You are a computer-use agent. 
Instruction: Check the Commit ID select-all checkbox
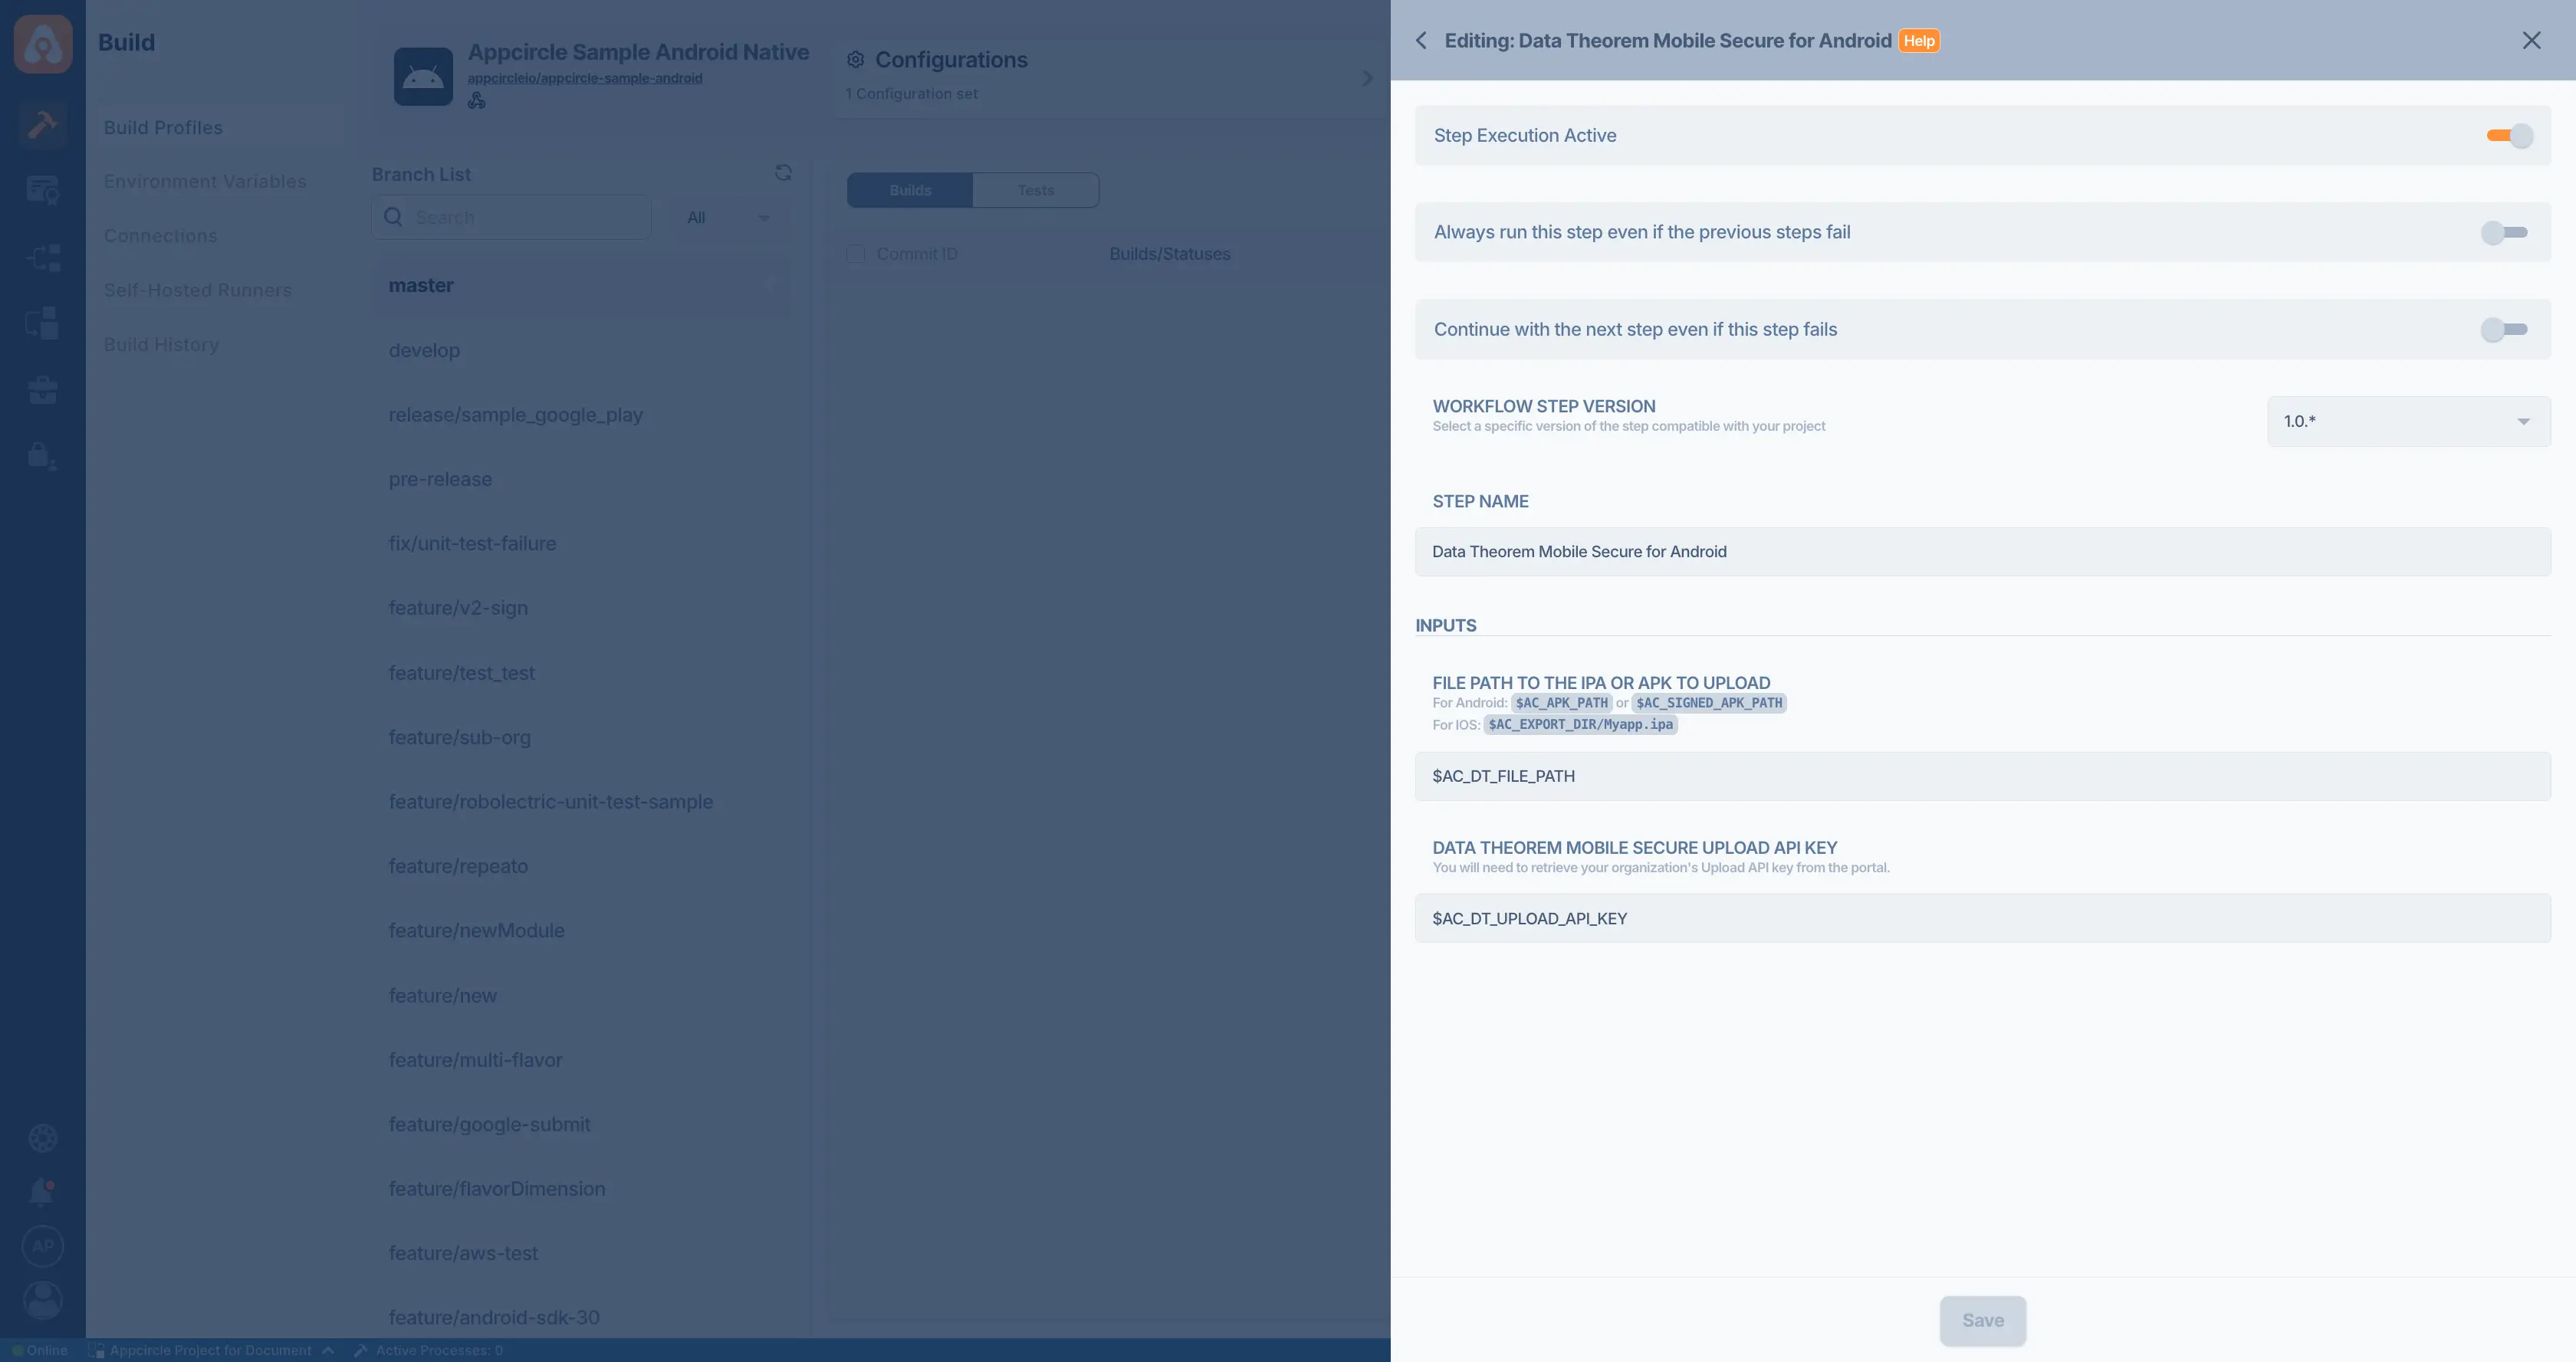click(856, 254)
